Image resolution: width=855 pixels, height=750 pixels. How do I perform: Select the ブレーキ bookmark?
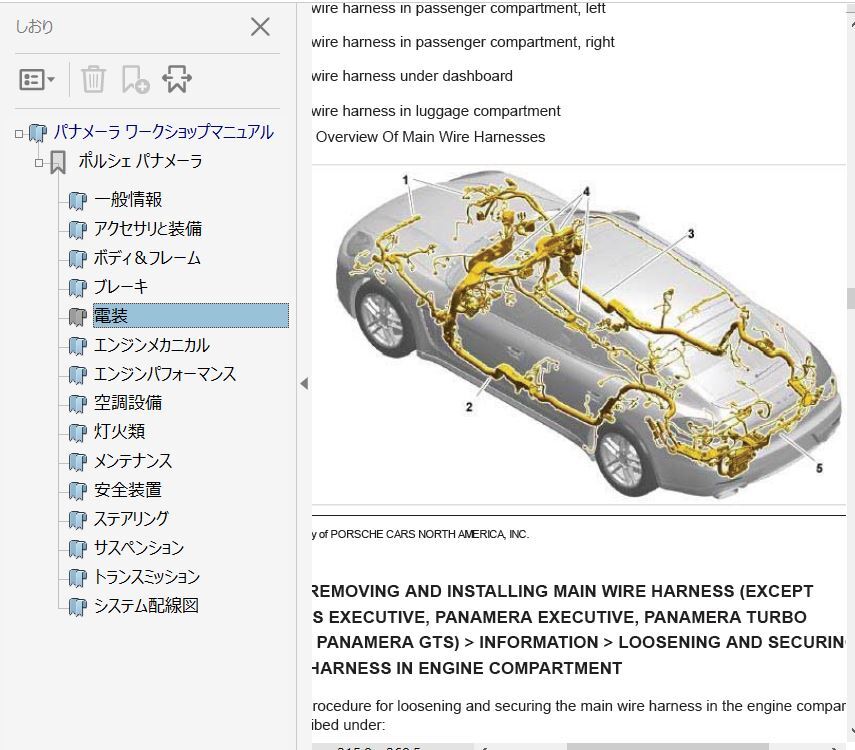click(x=121, y=286)
